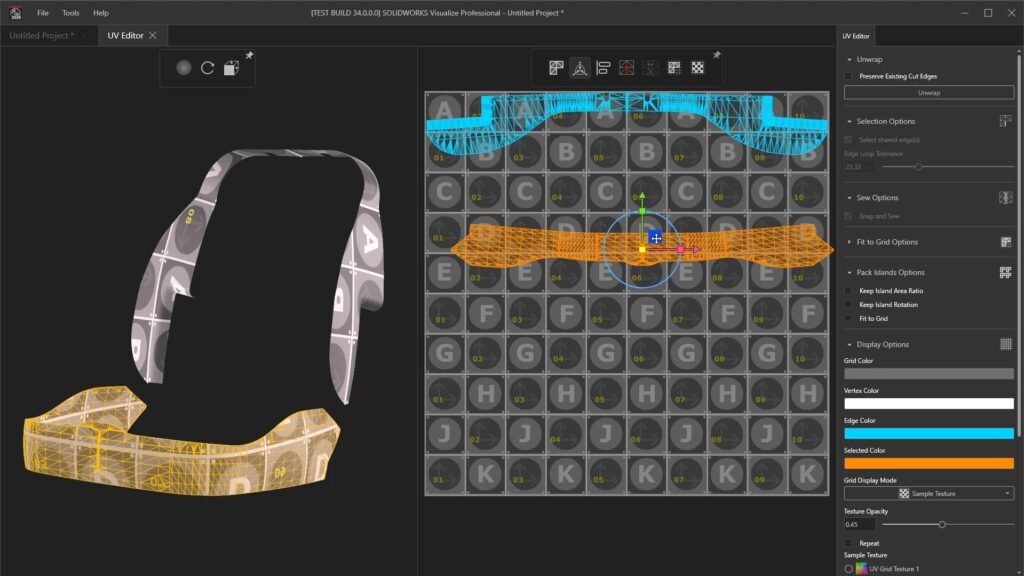This screenshot has width=1024, height=576.
Task: Open the Help menu
Action: (x=101, y=12)
